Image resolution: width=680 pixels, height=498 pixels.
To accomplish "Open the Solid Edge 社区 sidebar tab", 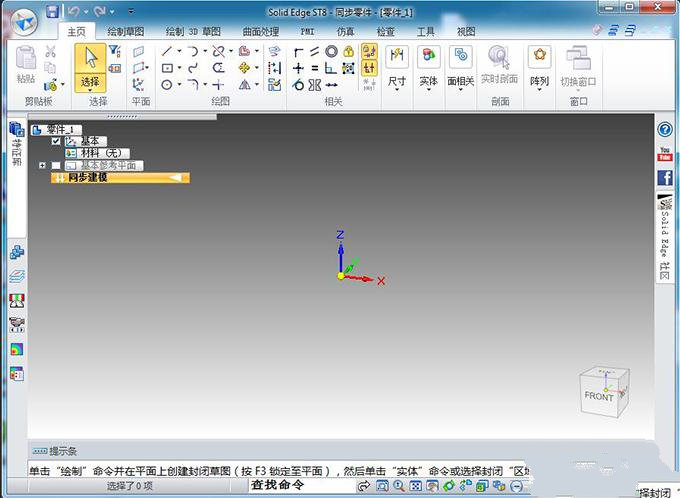I will (665, 237).
